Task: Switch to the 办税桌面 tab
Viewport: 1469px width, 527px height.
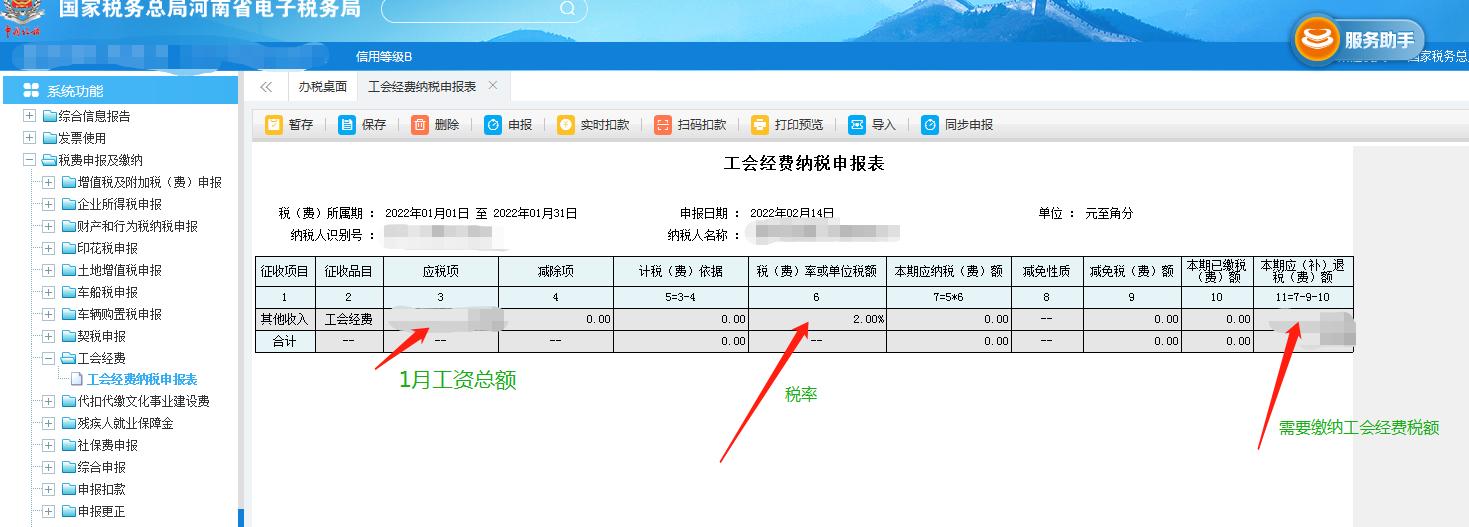Action: pos(323,87)
